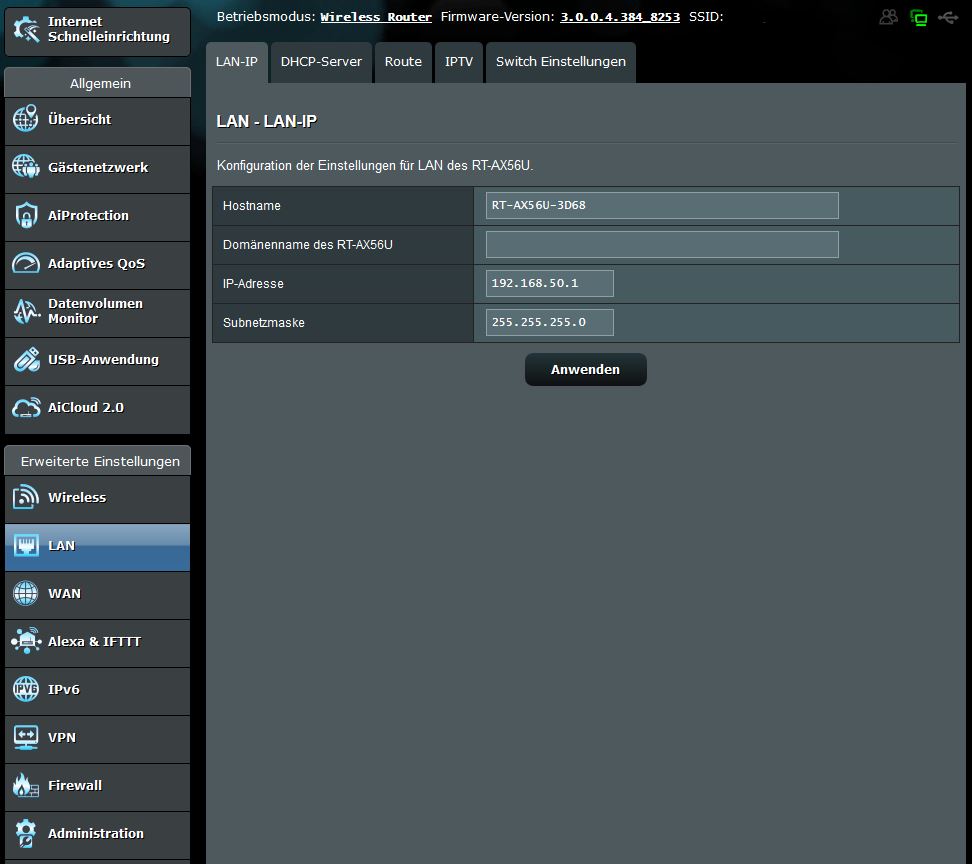Open the Switch Einstellungen tab
The image size is (972, 864).
pos(560,62)
